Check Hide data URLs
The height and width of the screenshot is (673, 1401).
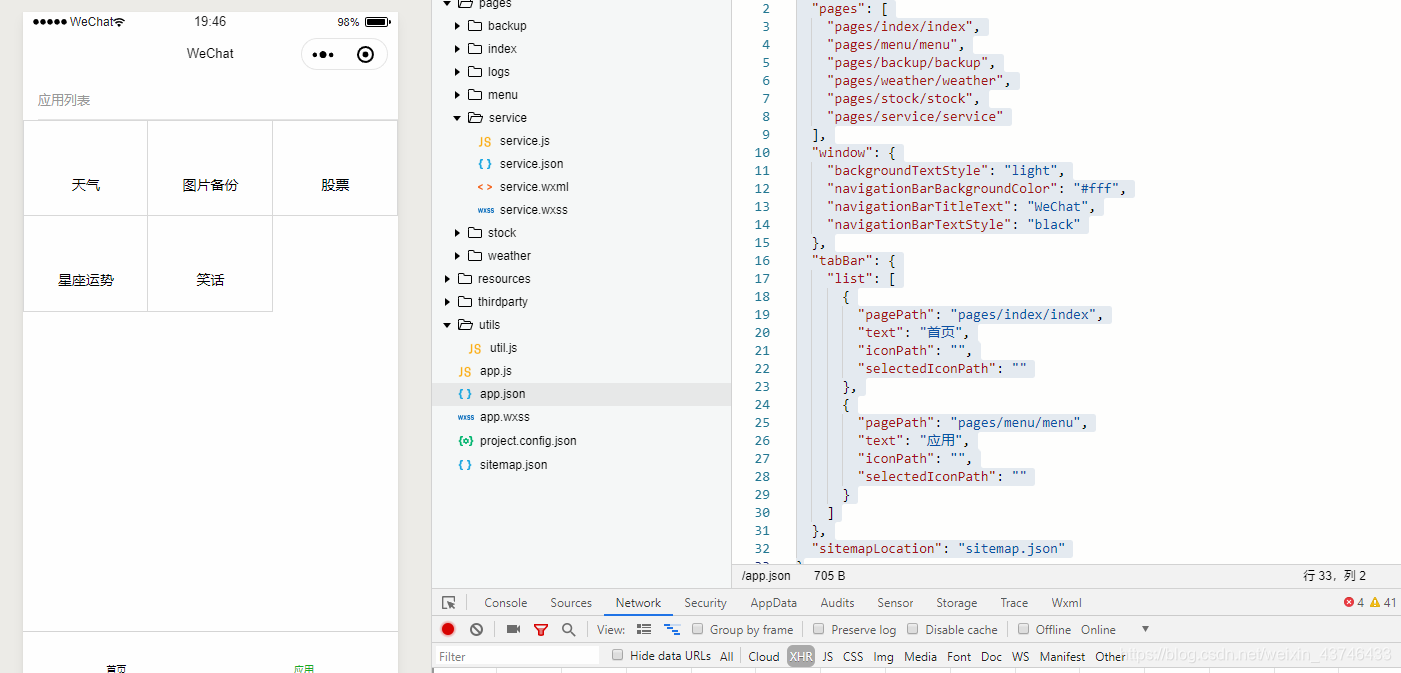click(618, 655)
